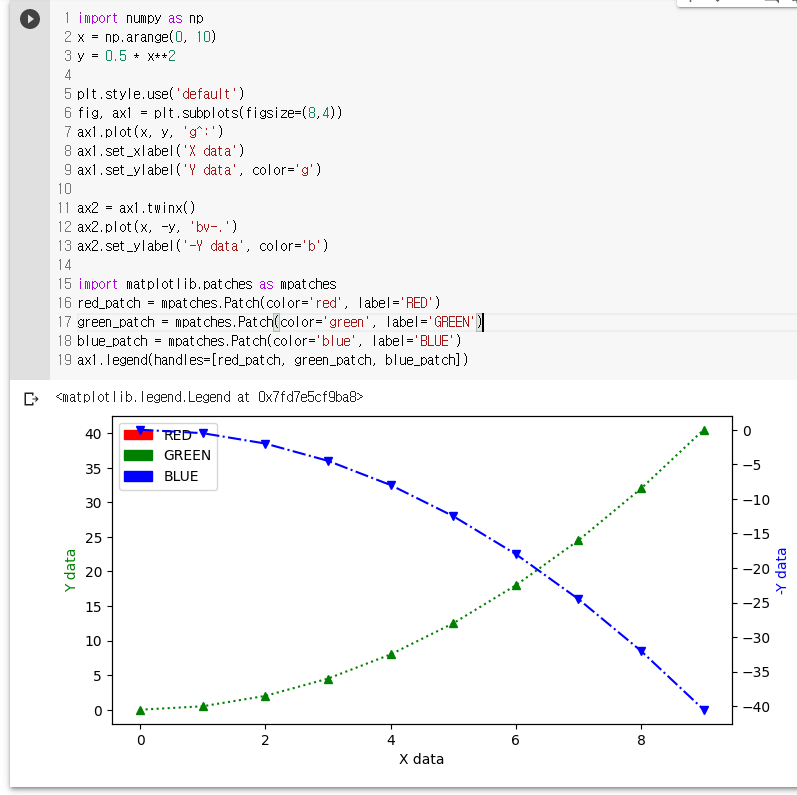Click the 'X data' axis label
Viewport: 797px width, 795px height.
(x=421, y=759)
